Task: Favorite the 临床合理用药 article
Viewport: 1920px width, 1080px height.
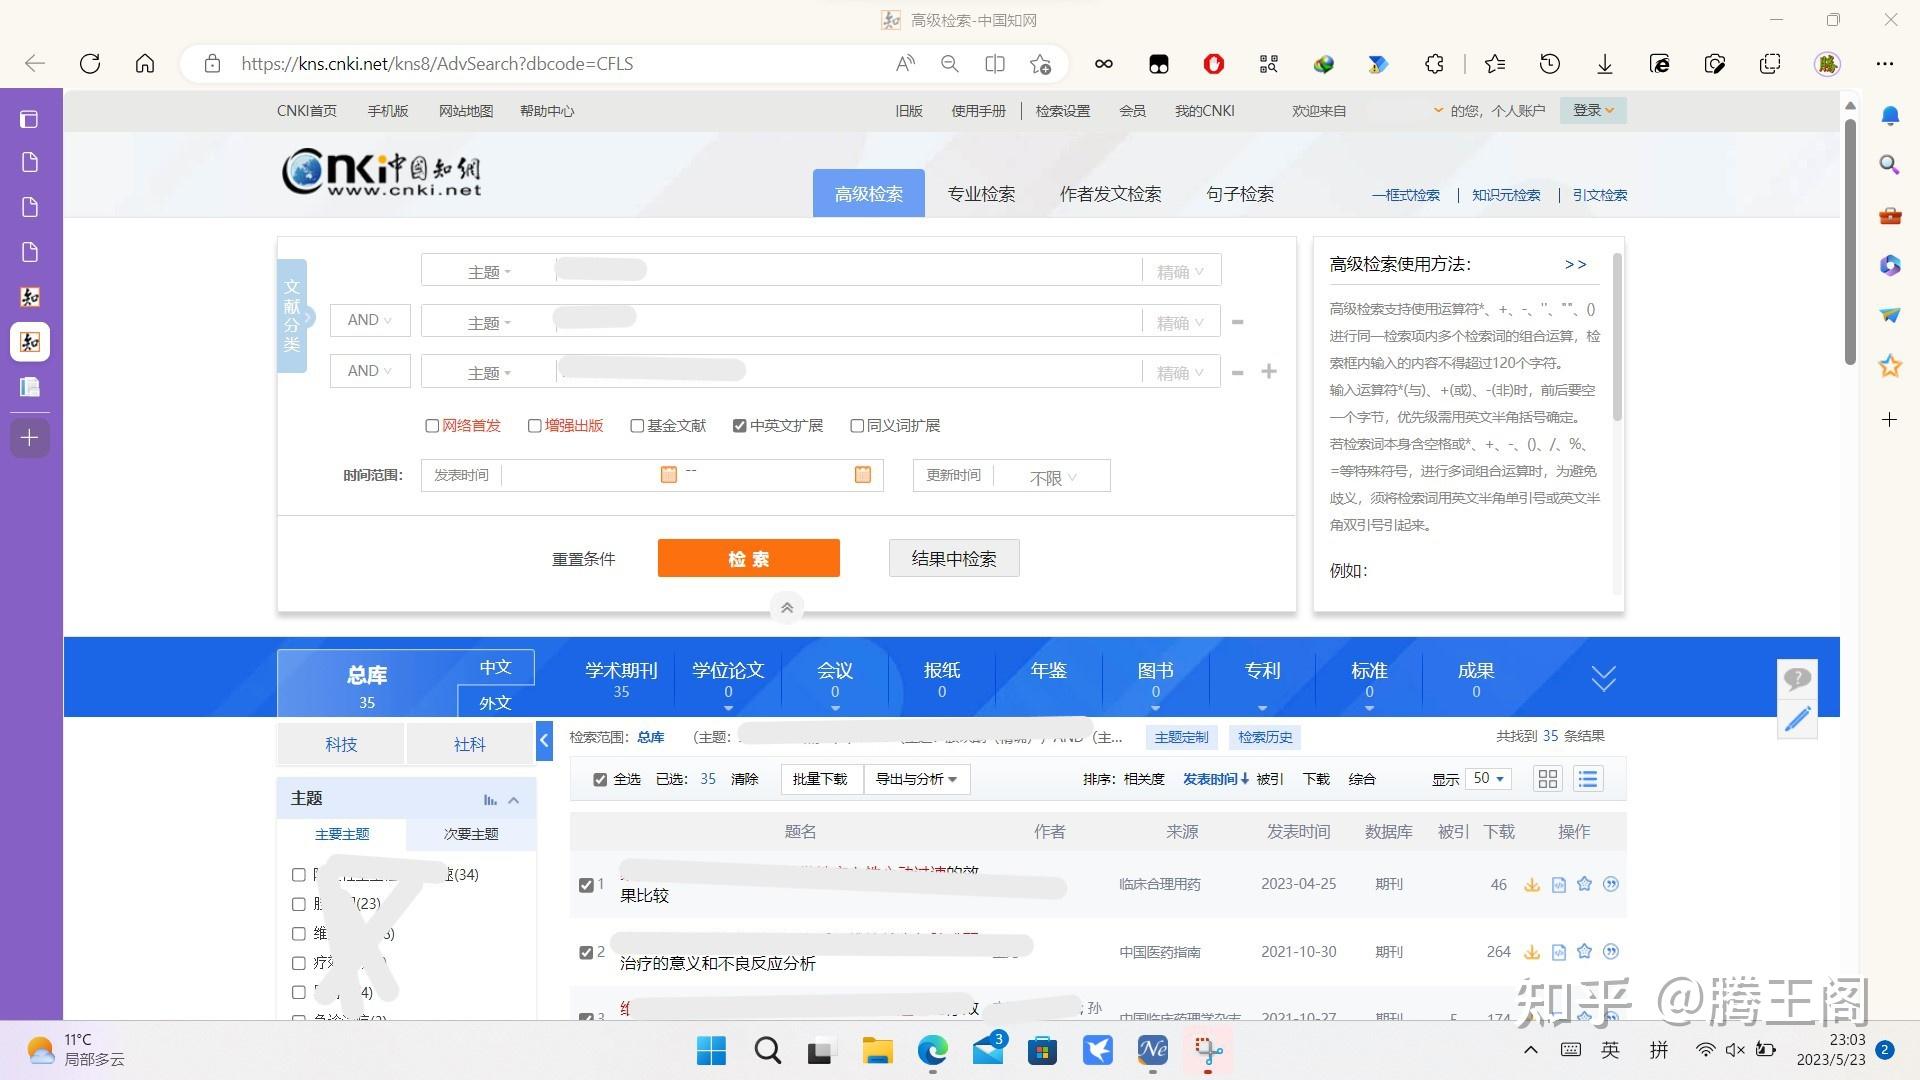Action: point(1584,884)
